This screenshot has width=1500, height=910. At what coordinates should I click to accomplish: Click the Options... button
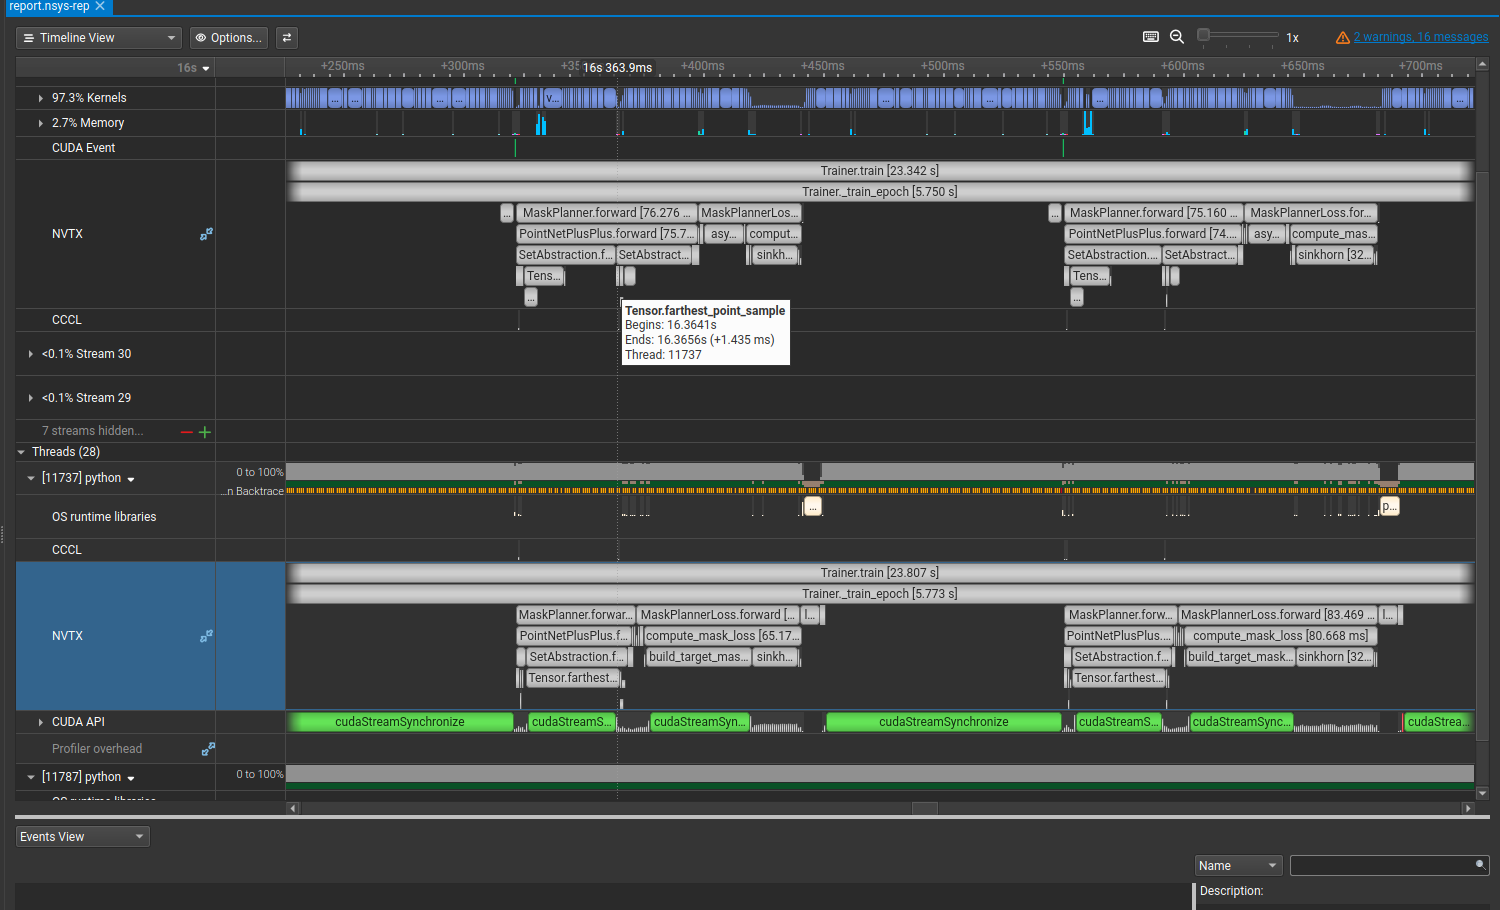point(229,38)
